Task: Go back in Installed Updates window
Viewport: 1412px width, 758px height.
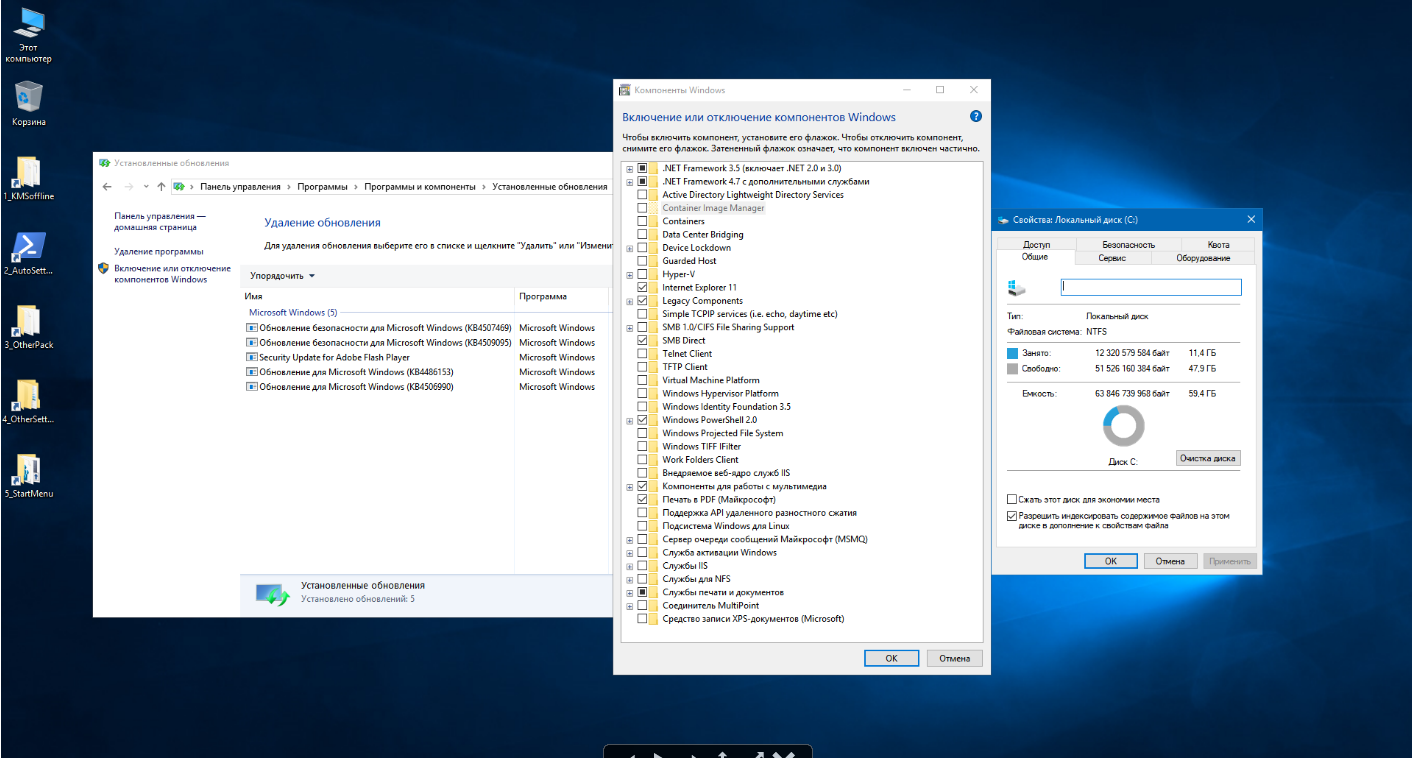Action: pyautogui.click(x=108, y=187)
